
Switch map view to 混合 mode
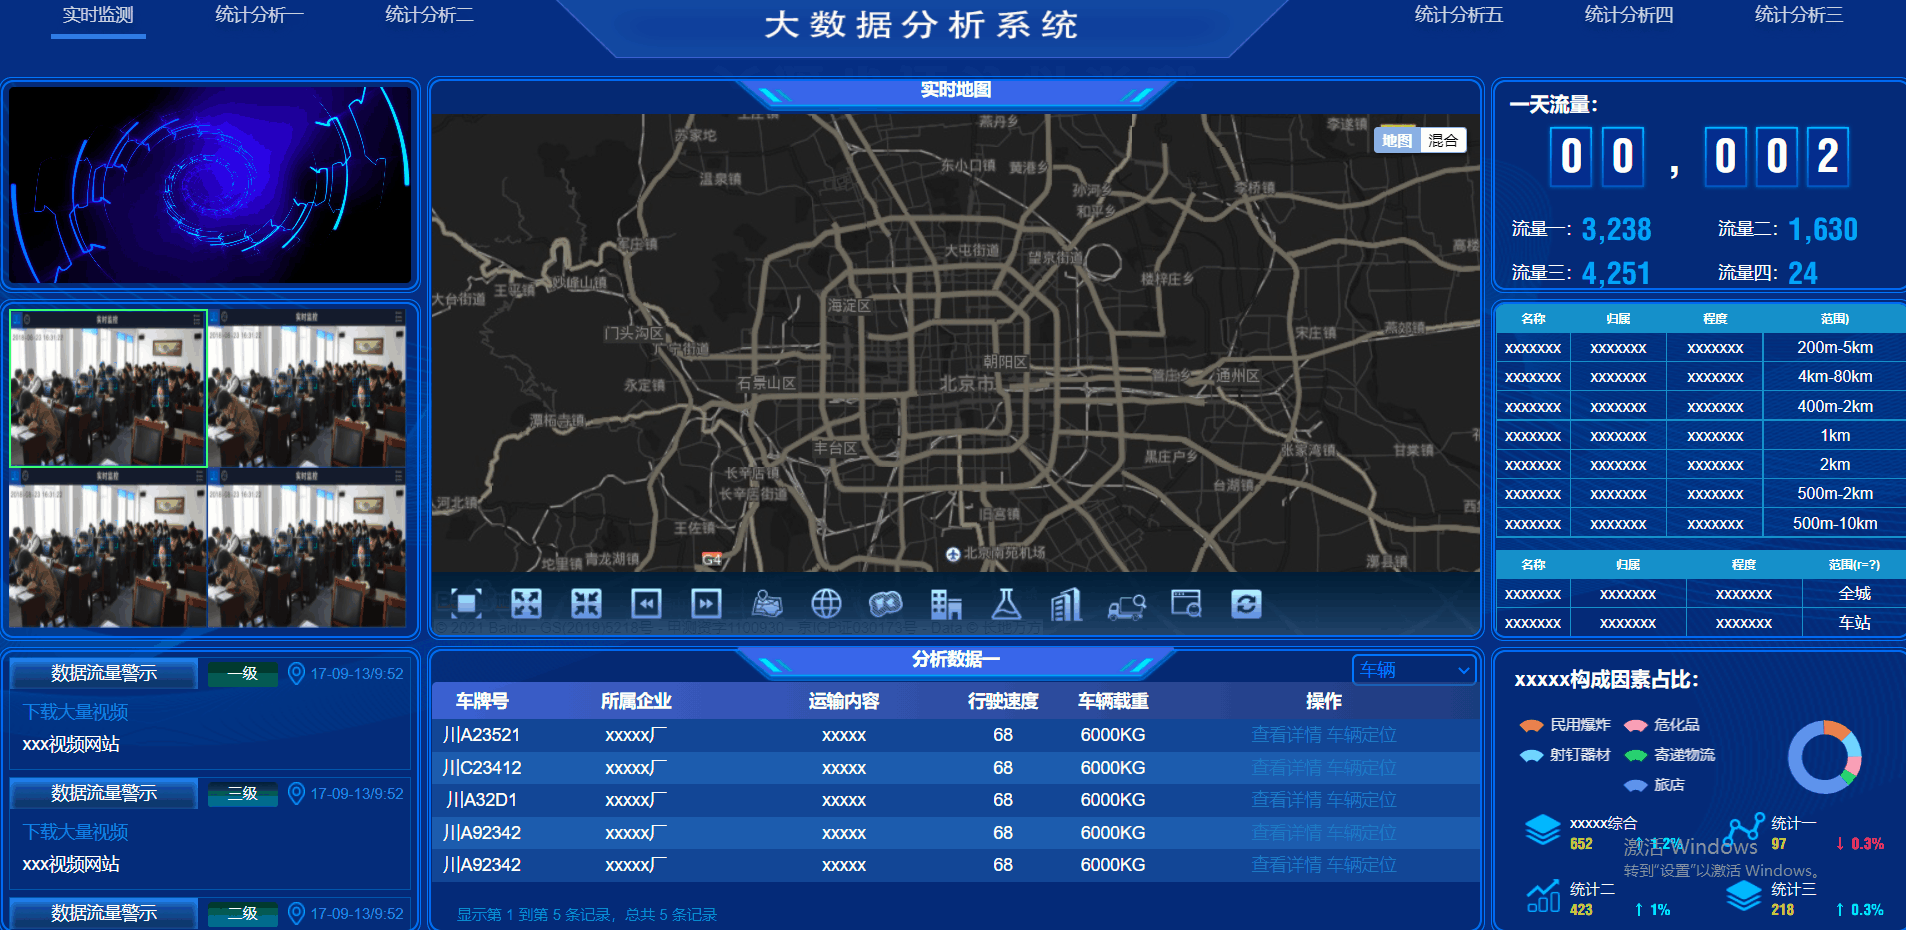1443,140
